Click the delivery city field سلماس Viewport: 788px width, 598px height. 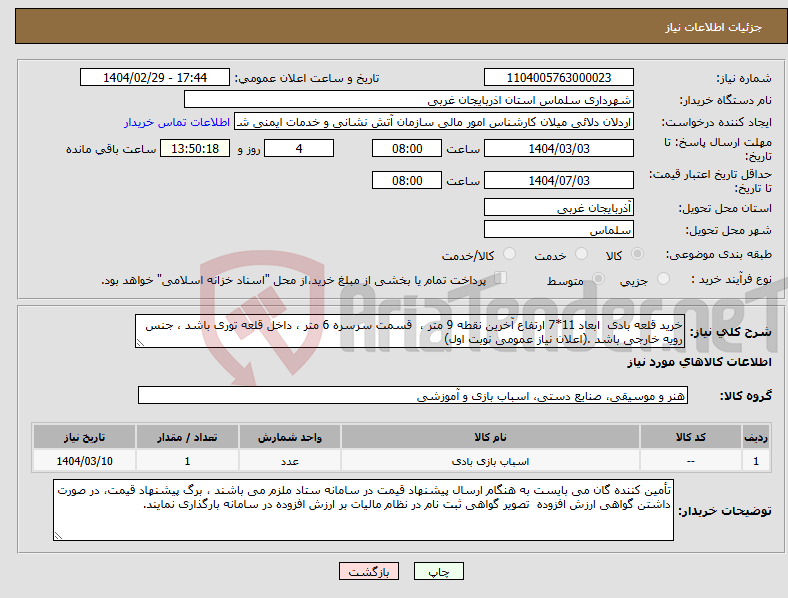pyautogui.click(x=559, y=229)
